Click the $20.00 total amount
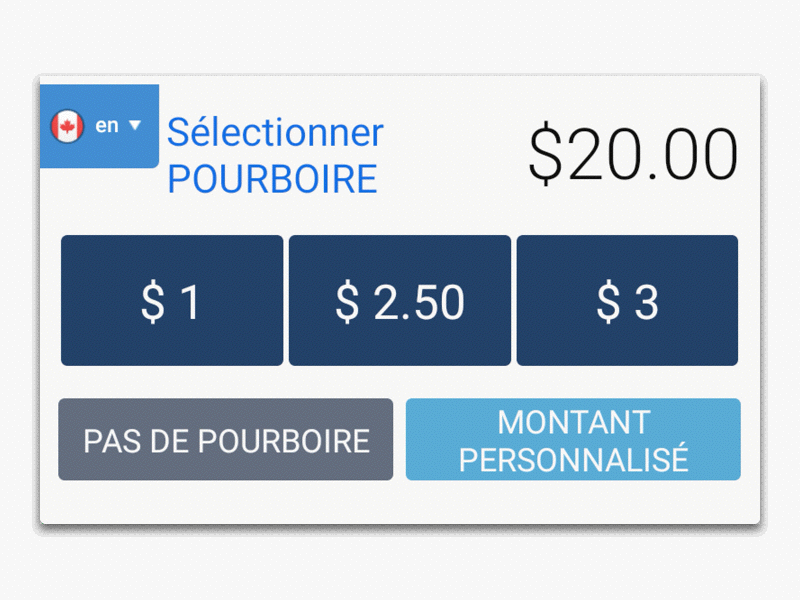Screen dimensions: 800x600 tap(633, 154)
